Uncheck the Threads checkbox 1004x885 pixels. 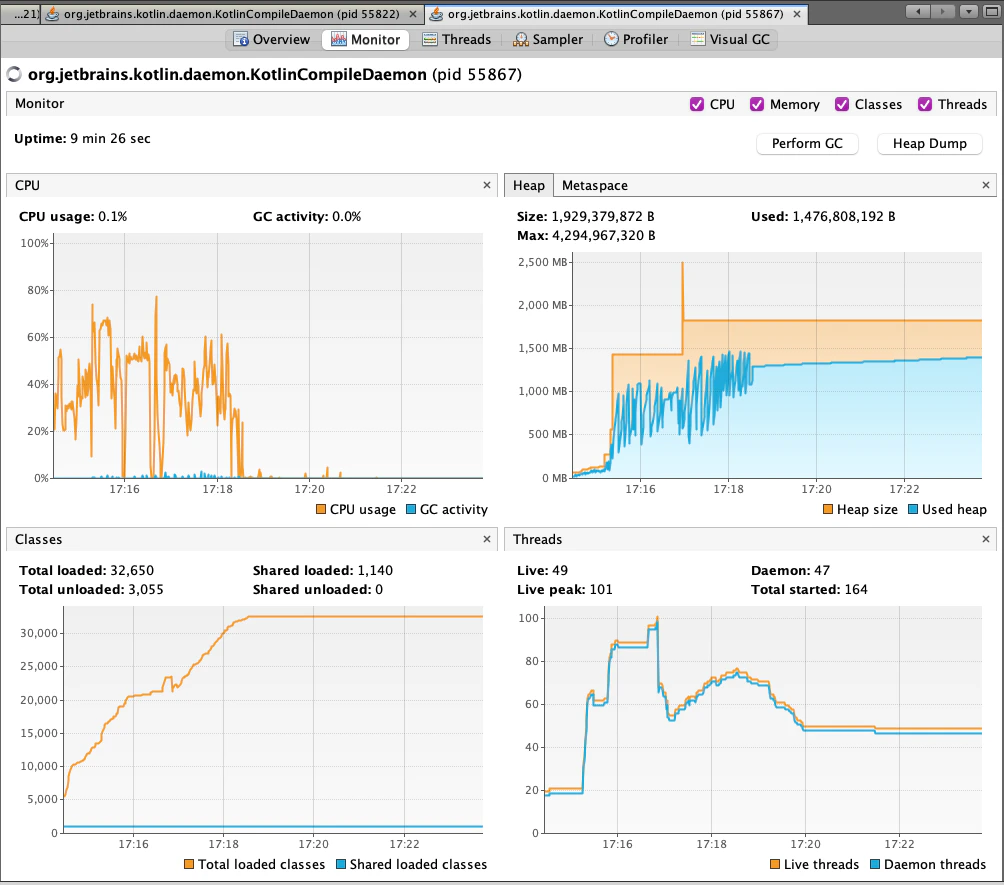point(925,104)
